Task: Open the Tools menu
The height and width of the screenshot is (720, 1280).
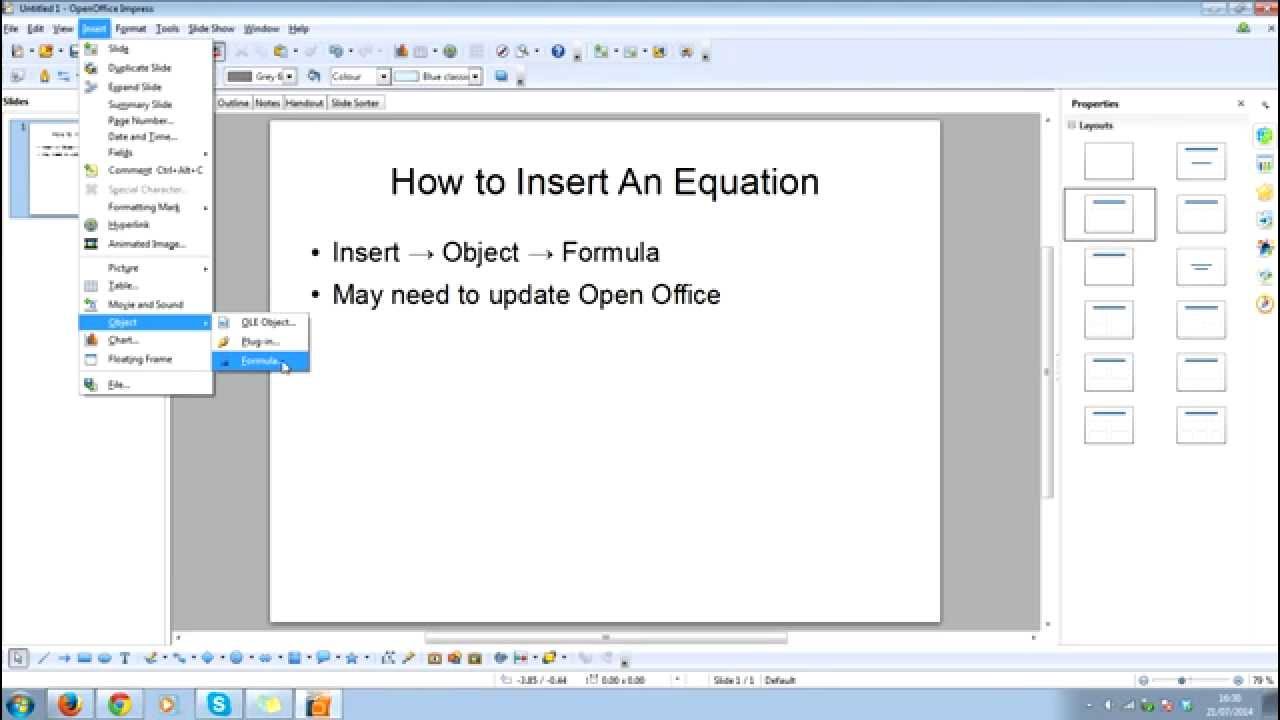Action: (167, 29)
